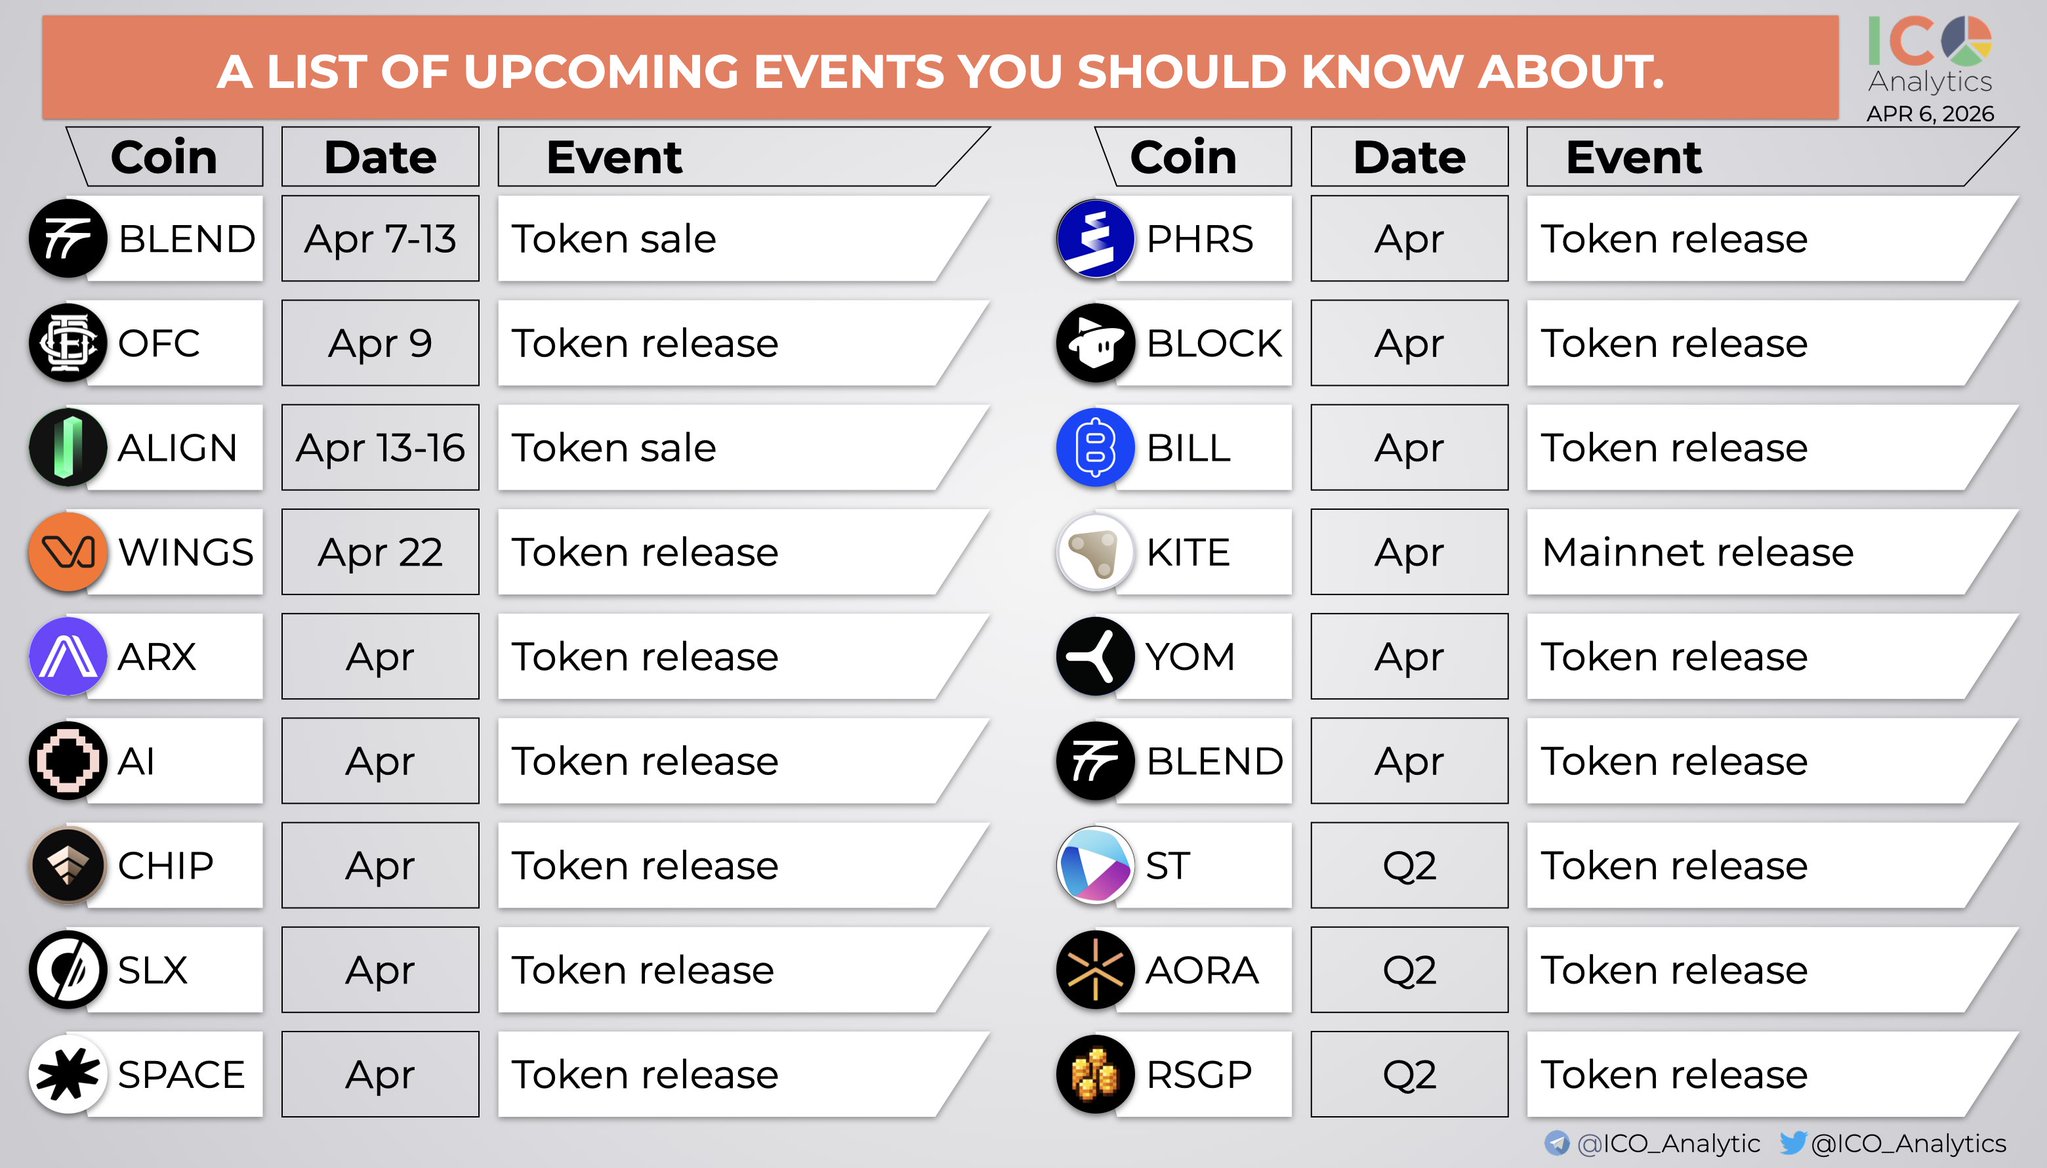Click the blue PHRS coin logo

[x=1095, y=239]
